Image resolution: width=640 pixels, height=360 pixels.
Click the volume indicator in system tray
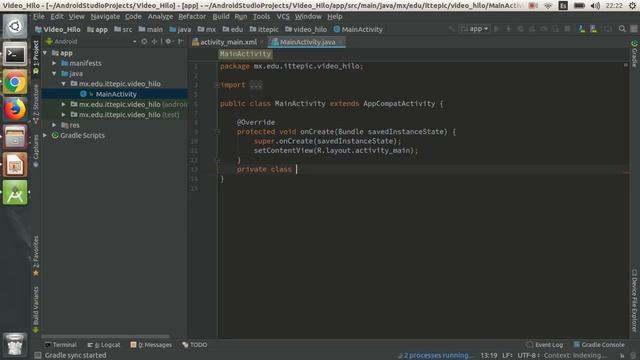(x=596, y=5)
